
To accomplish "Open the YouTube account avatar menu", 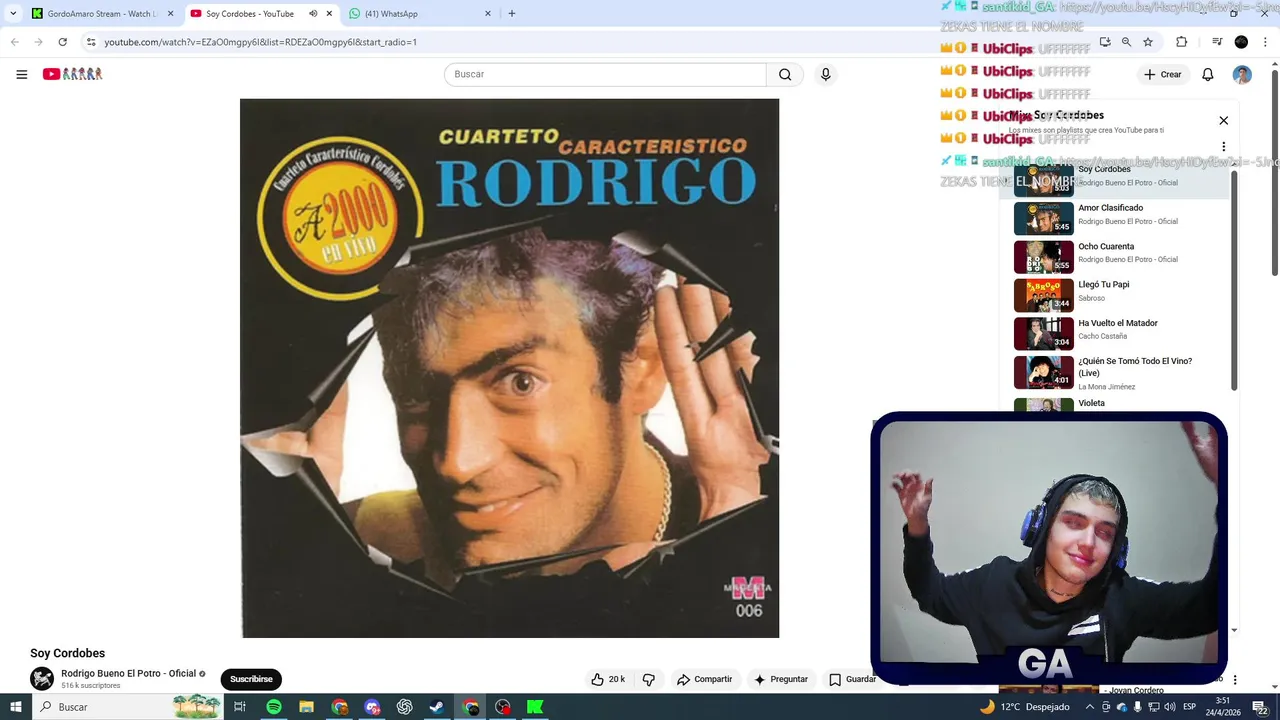I will click(x=1242, y=74).
